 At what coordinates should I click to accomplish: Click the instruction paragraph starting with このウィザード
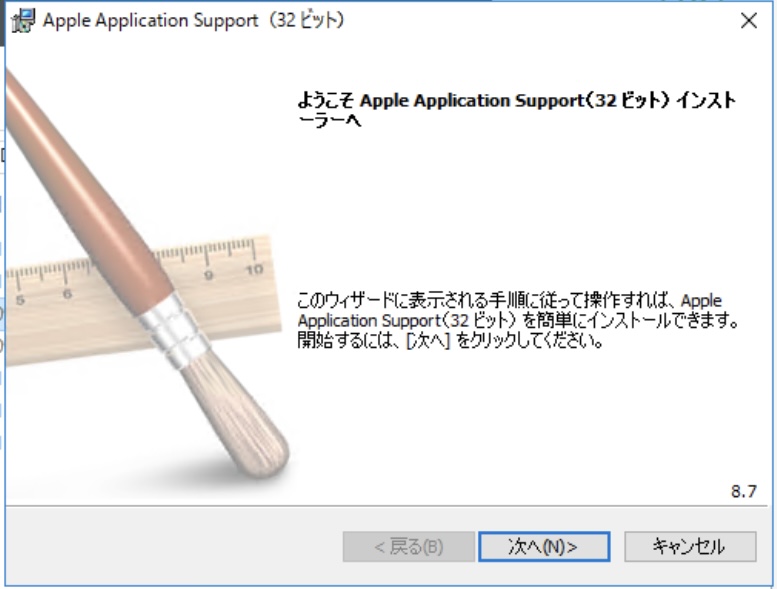tap(518, 321)
